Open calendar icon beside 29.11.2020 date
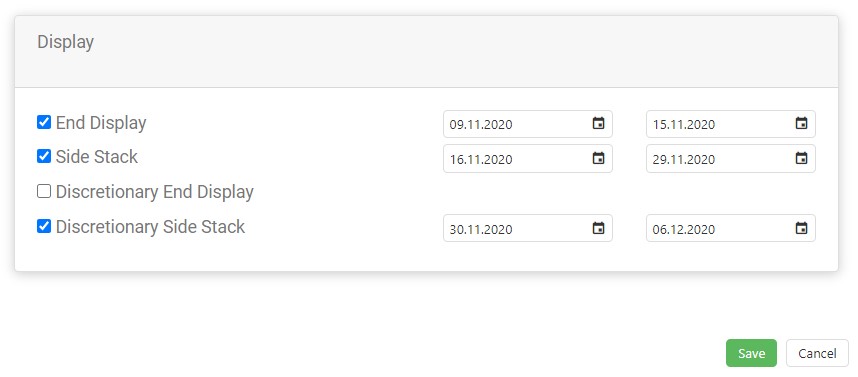This screenshot has height=377, width=858. click(x=801, y=159)
